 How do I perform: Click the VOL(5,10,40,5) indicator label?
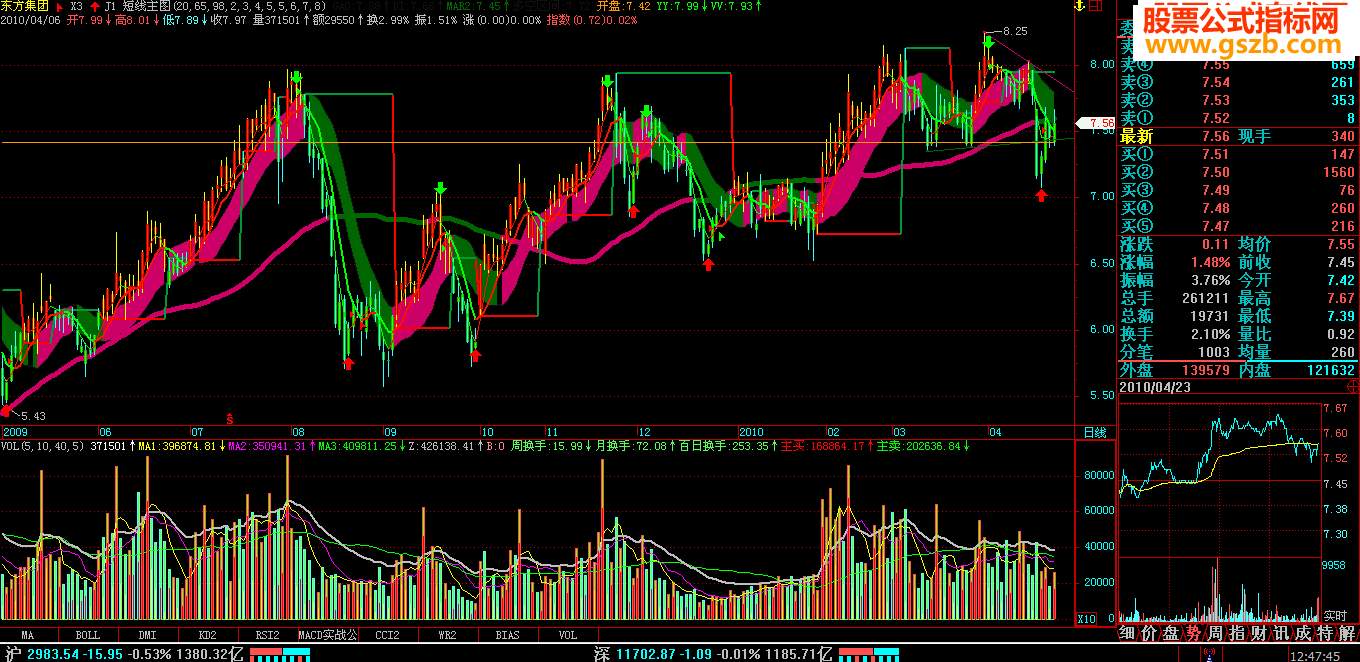[42, 446]
